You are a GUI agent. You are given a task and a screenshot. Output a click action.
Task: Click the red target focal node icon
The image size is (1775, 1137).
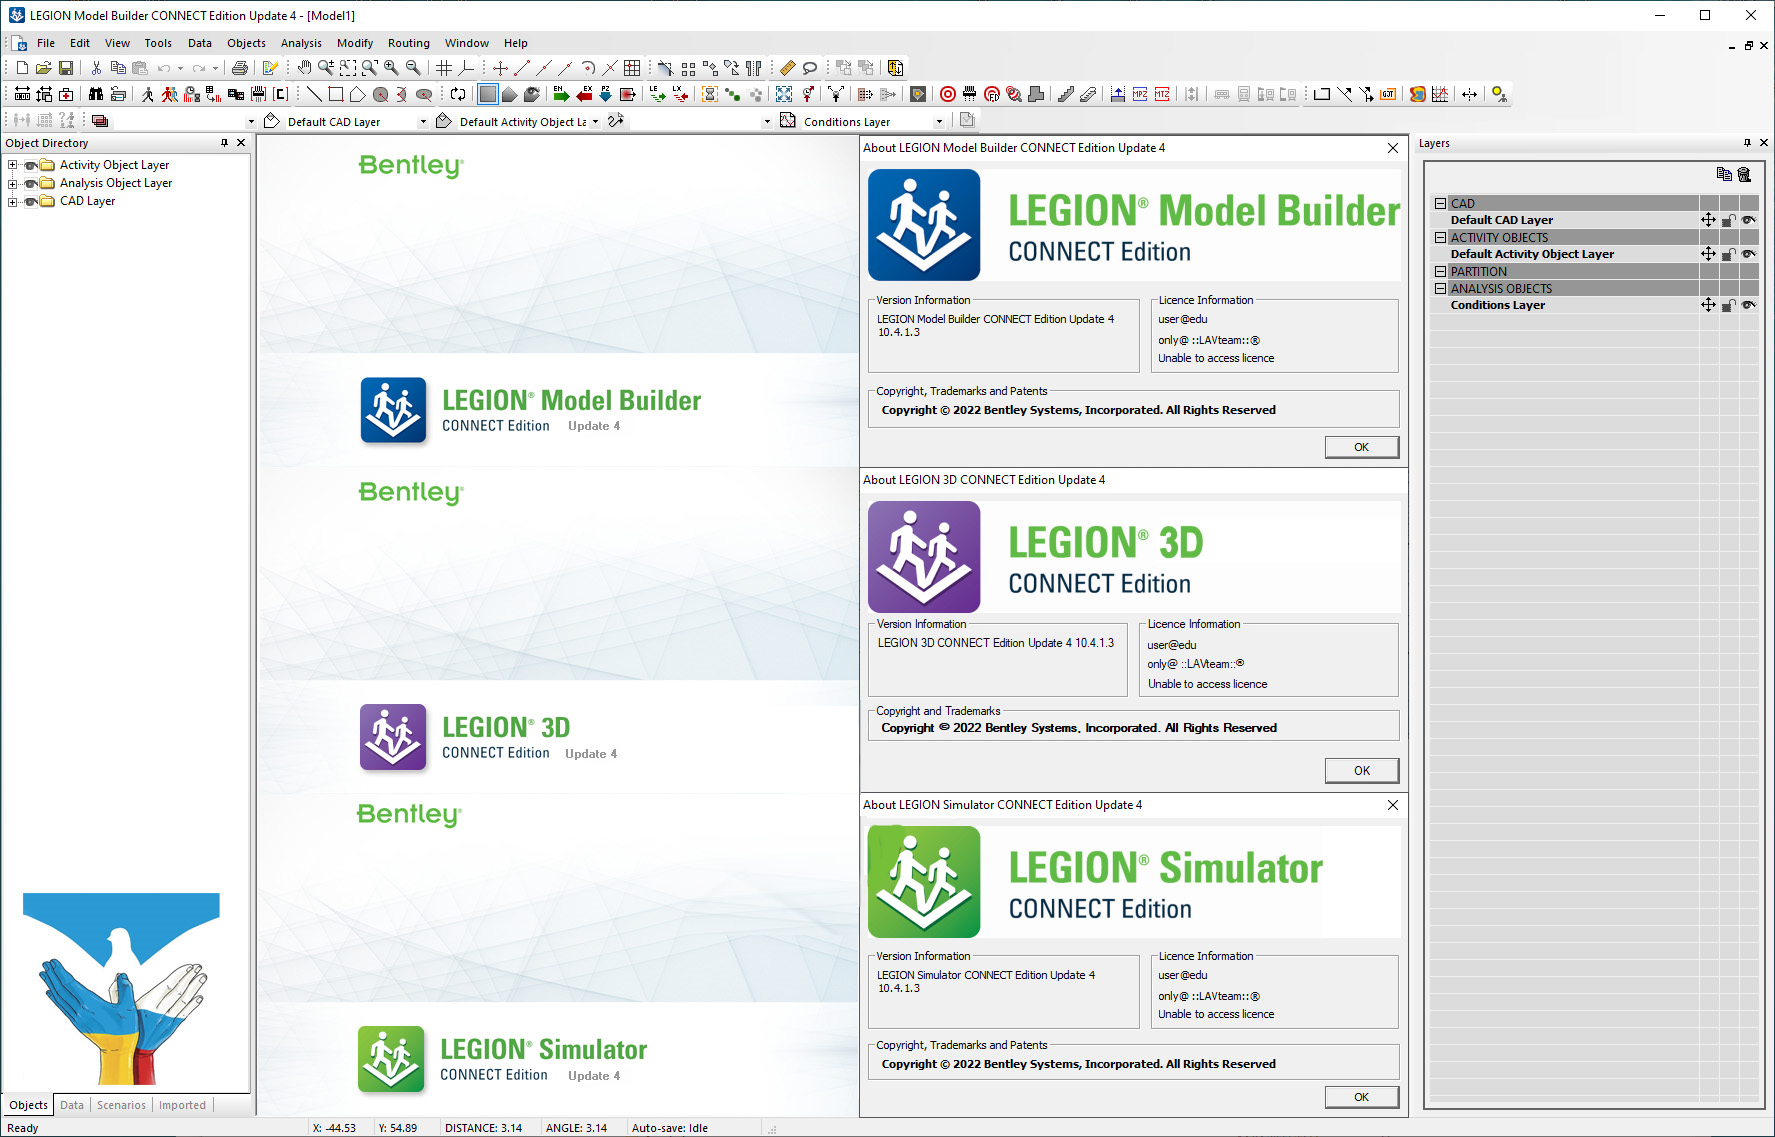tap(948, 94)
